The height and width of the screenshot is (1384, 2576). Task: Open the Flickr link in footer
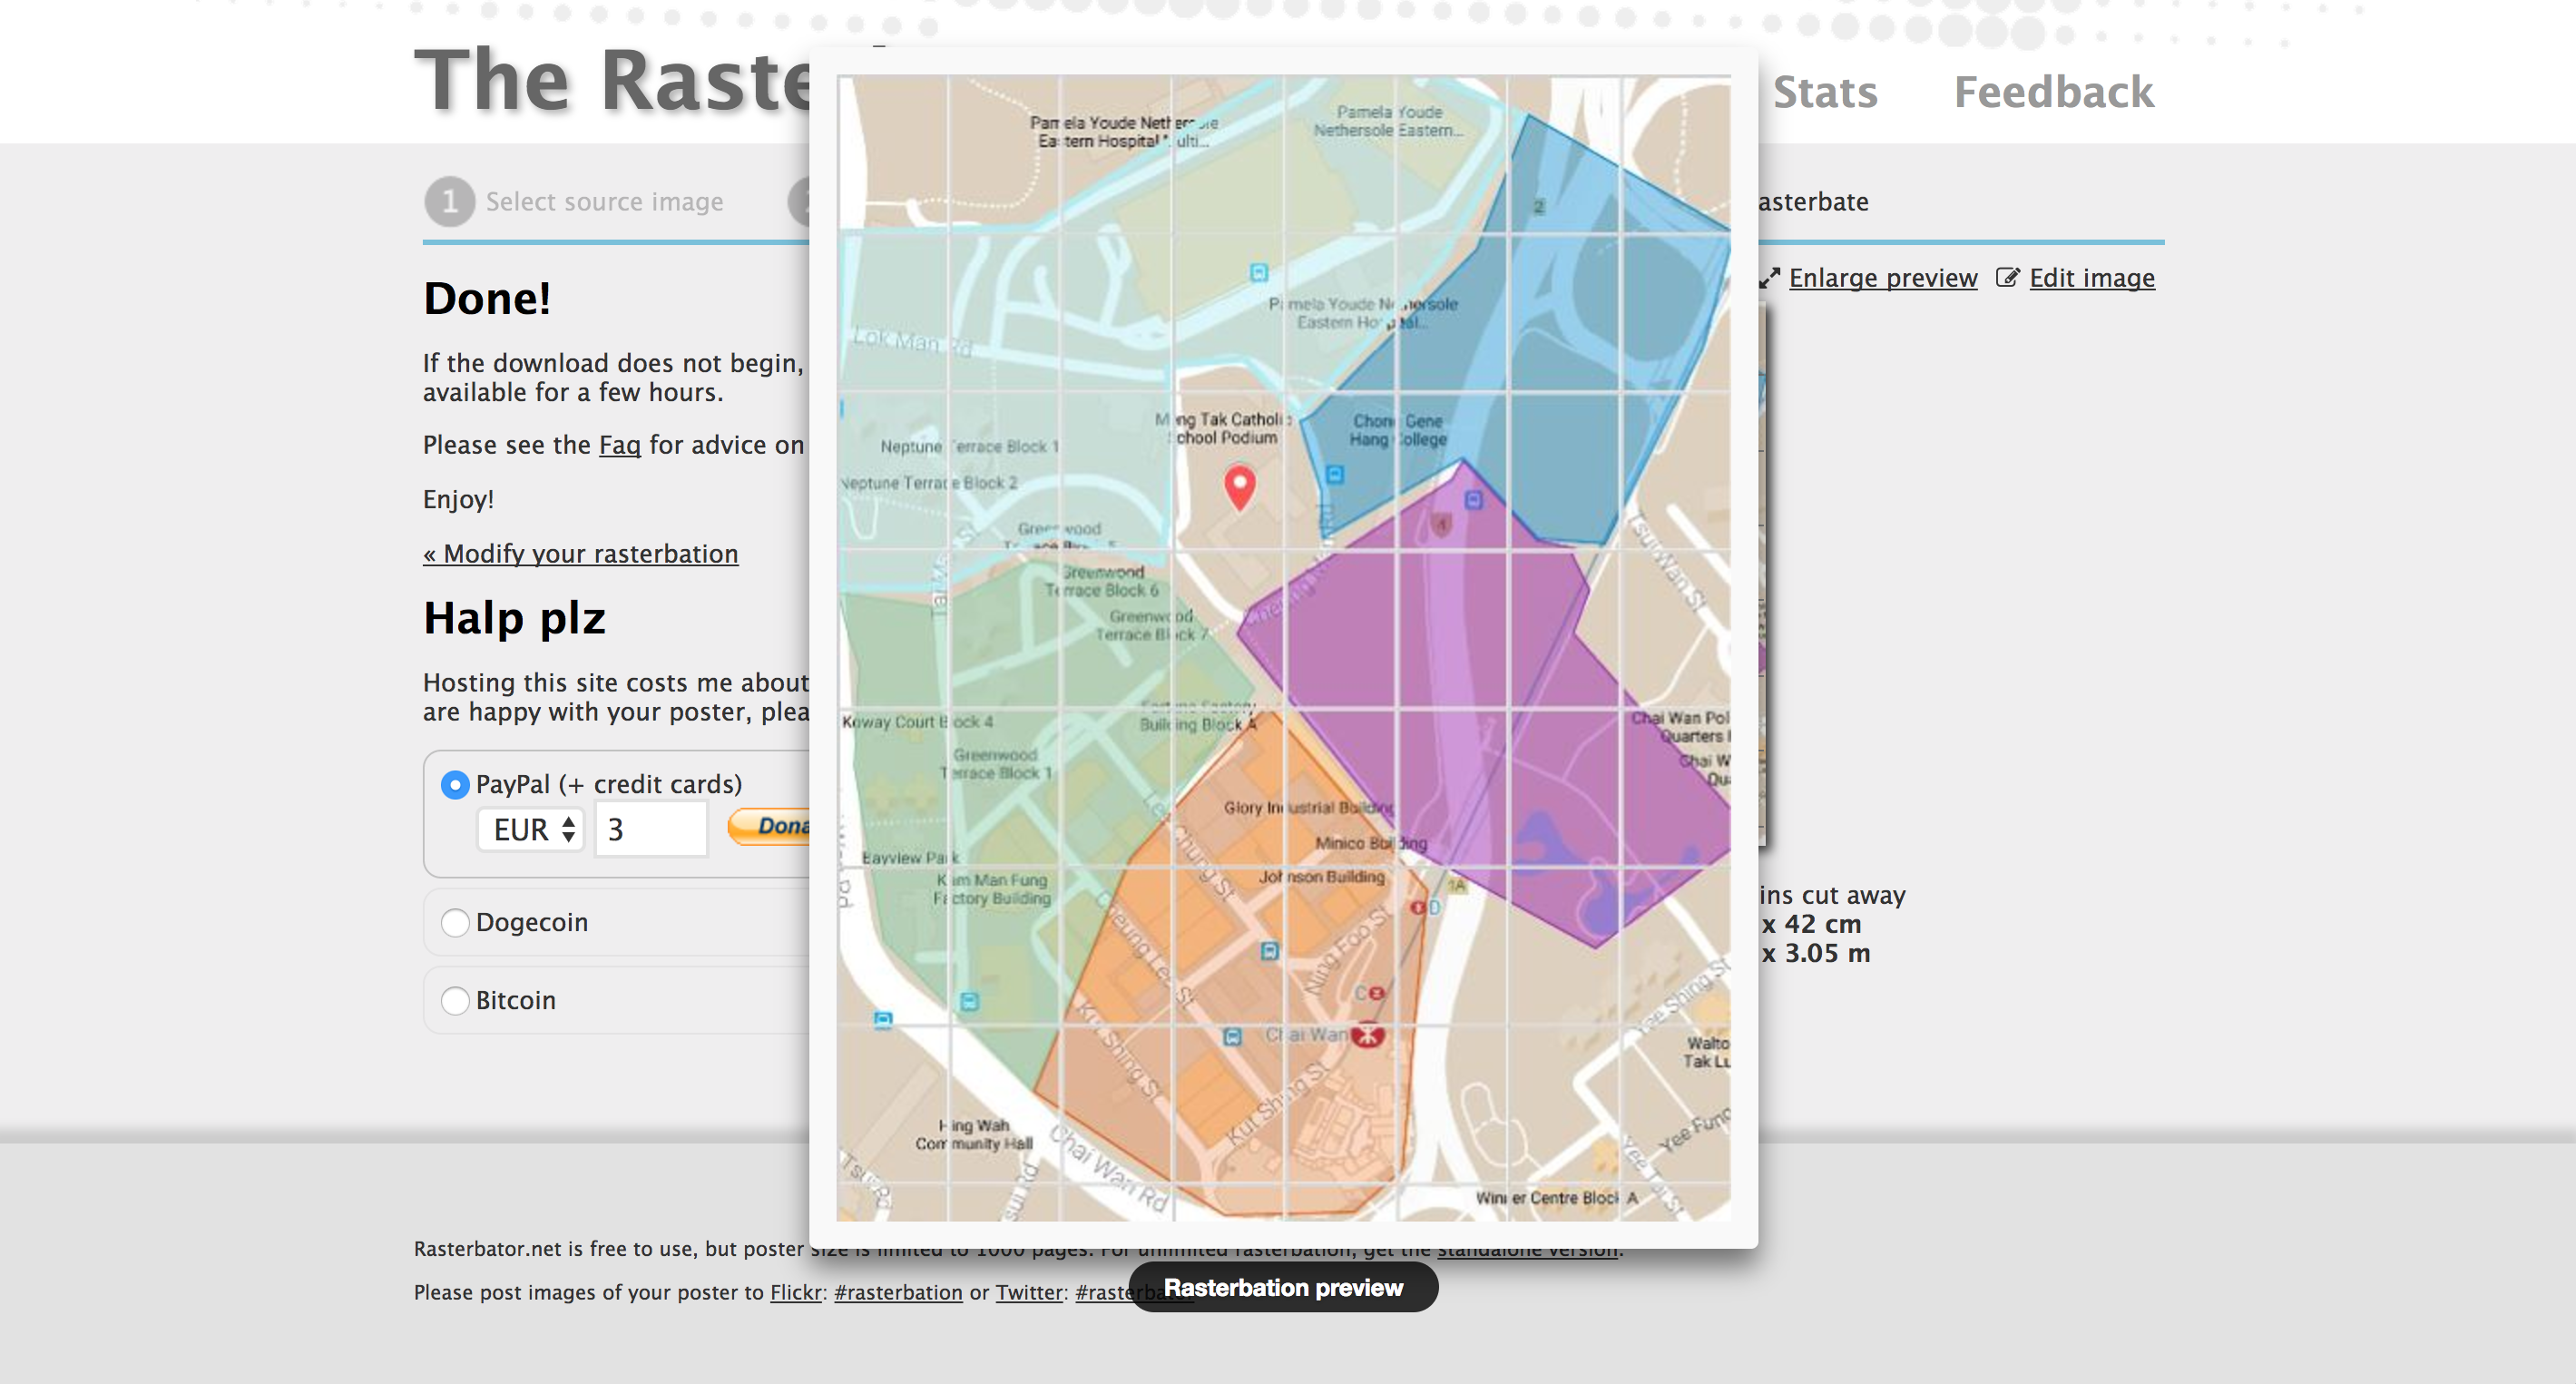pyautogui.click(x=795, y=1292)
